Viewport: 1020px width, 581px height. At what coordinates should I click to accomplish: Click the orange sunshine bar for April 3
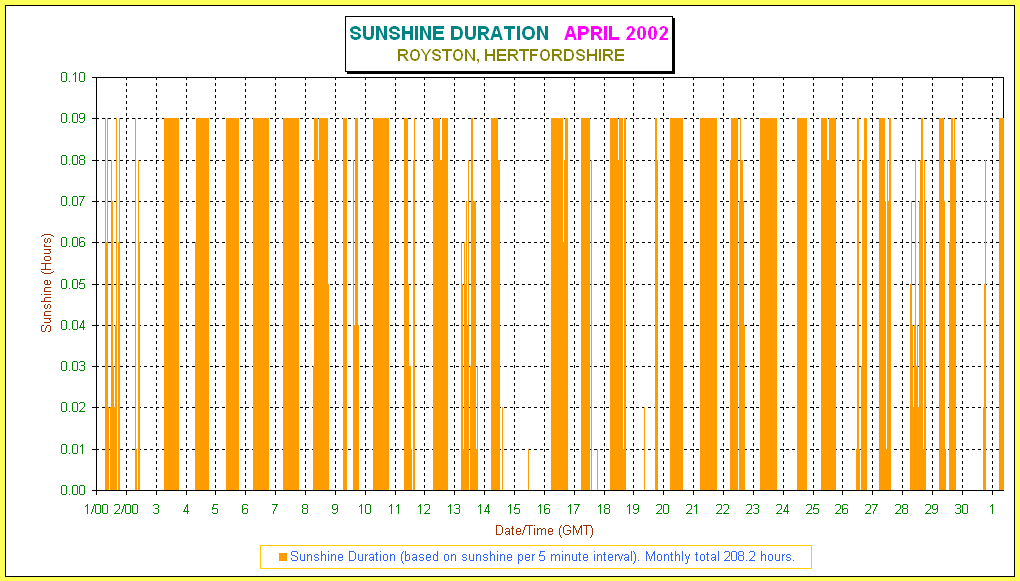[171, 304]
